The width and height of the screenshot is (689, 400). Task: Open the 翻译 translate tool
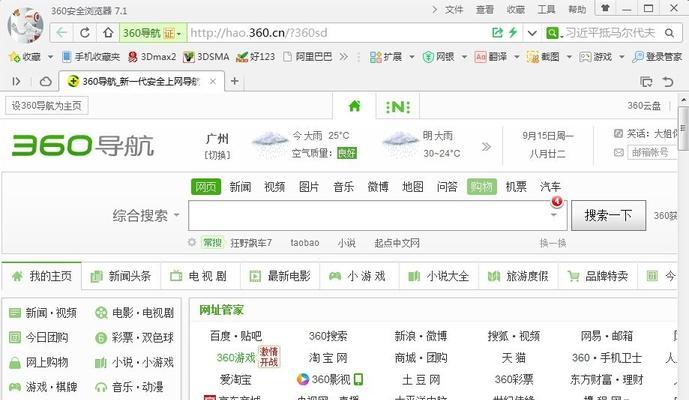coord(490,57)
